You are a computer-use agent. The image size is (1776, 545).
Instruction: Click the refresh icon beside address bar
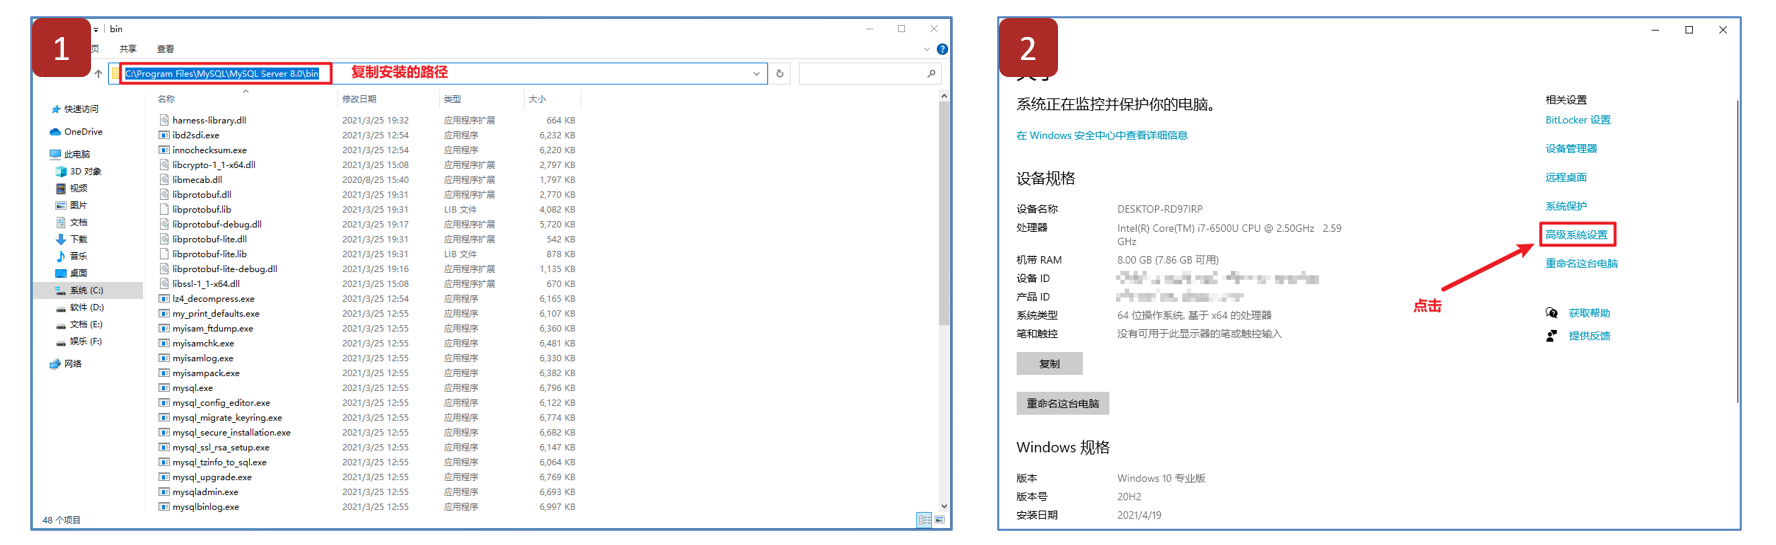tap(780, 73)
